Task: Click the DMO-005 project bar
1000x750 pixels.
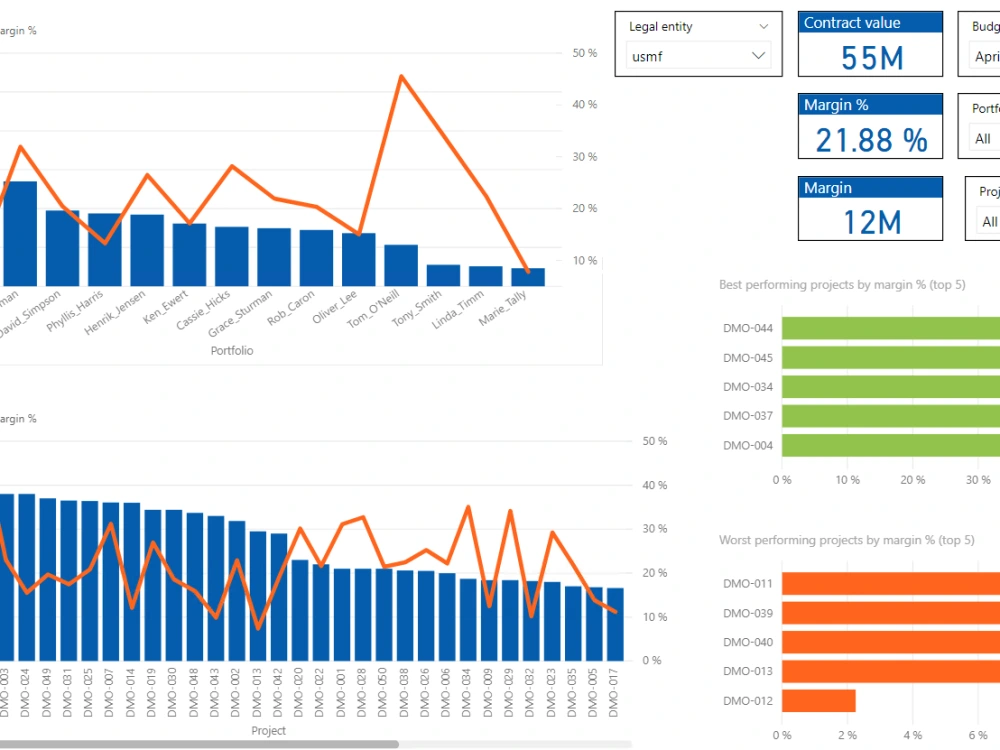Action: (x=594, y=624)
